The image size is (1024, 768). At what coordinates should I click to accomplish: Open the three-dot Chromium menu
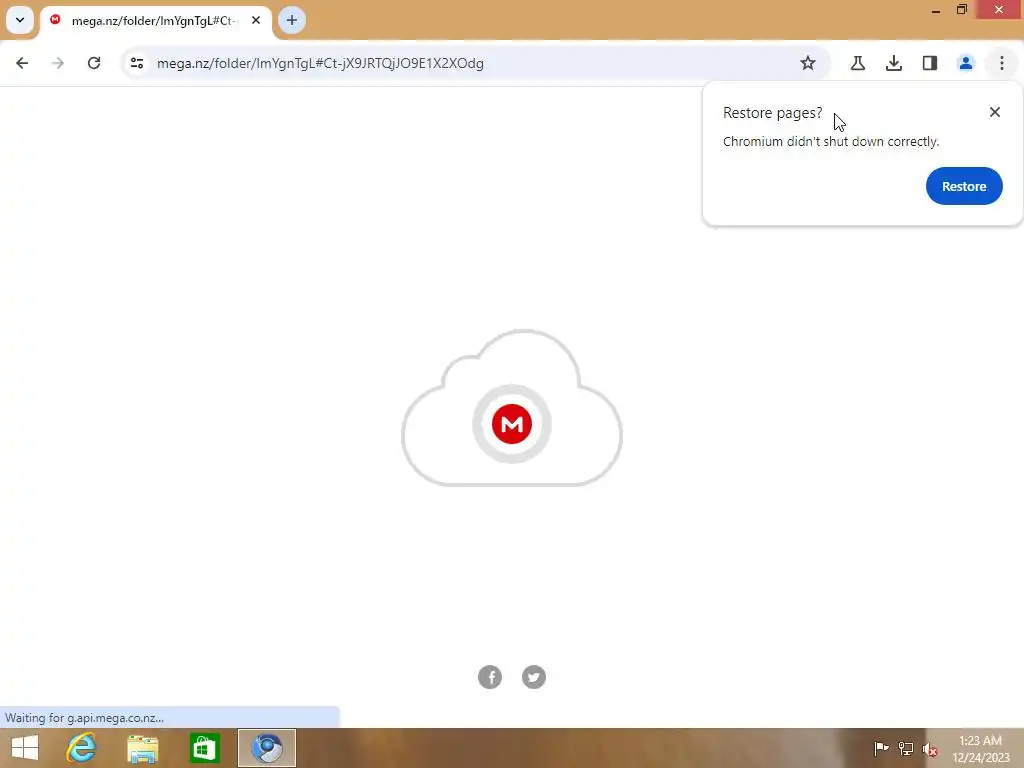(1002, 63)
